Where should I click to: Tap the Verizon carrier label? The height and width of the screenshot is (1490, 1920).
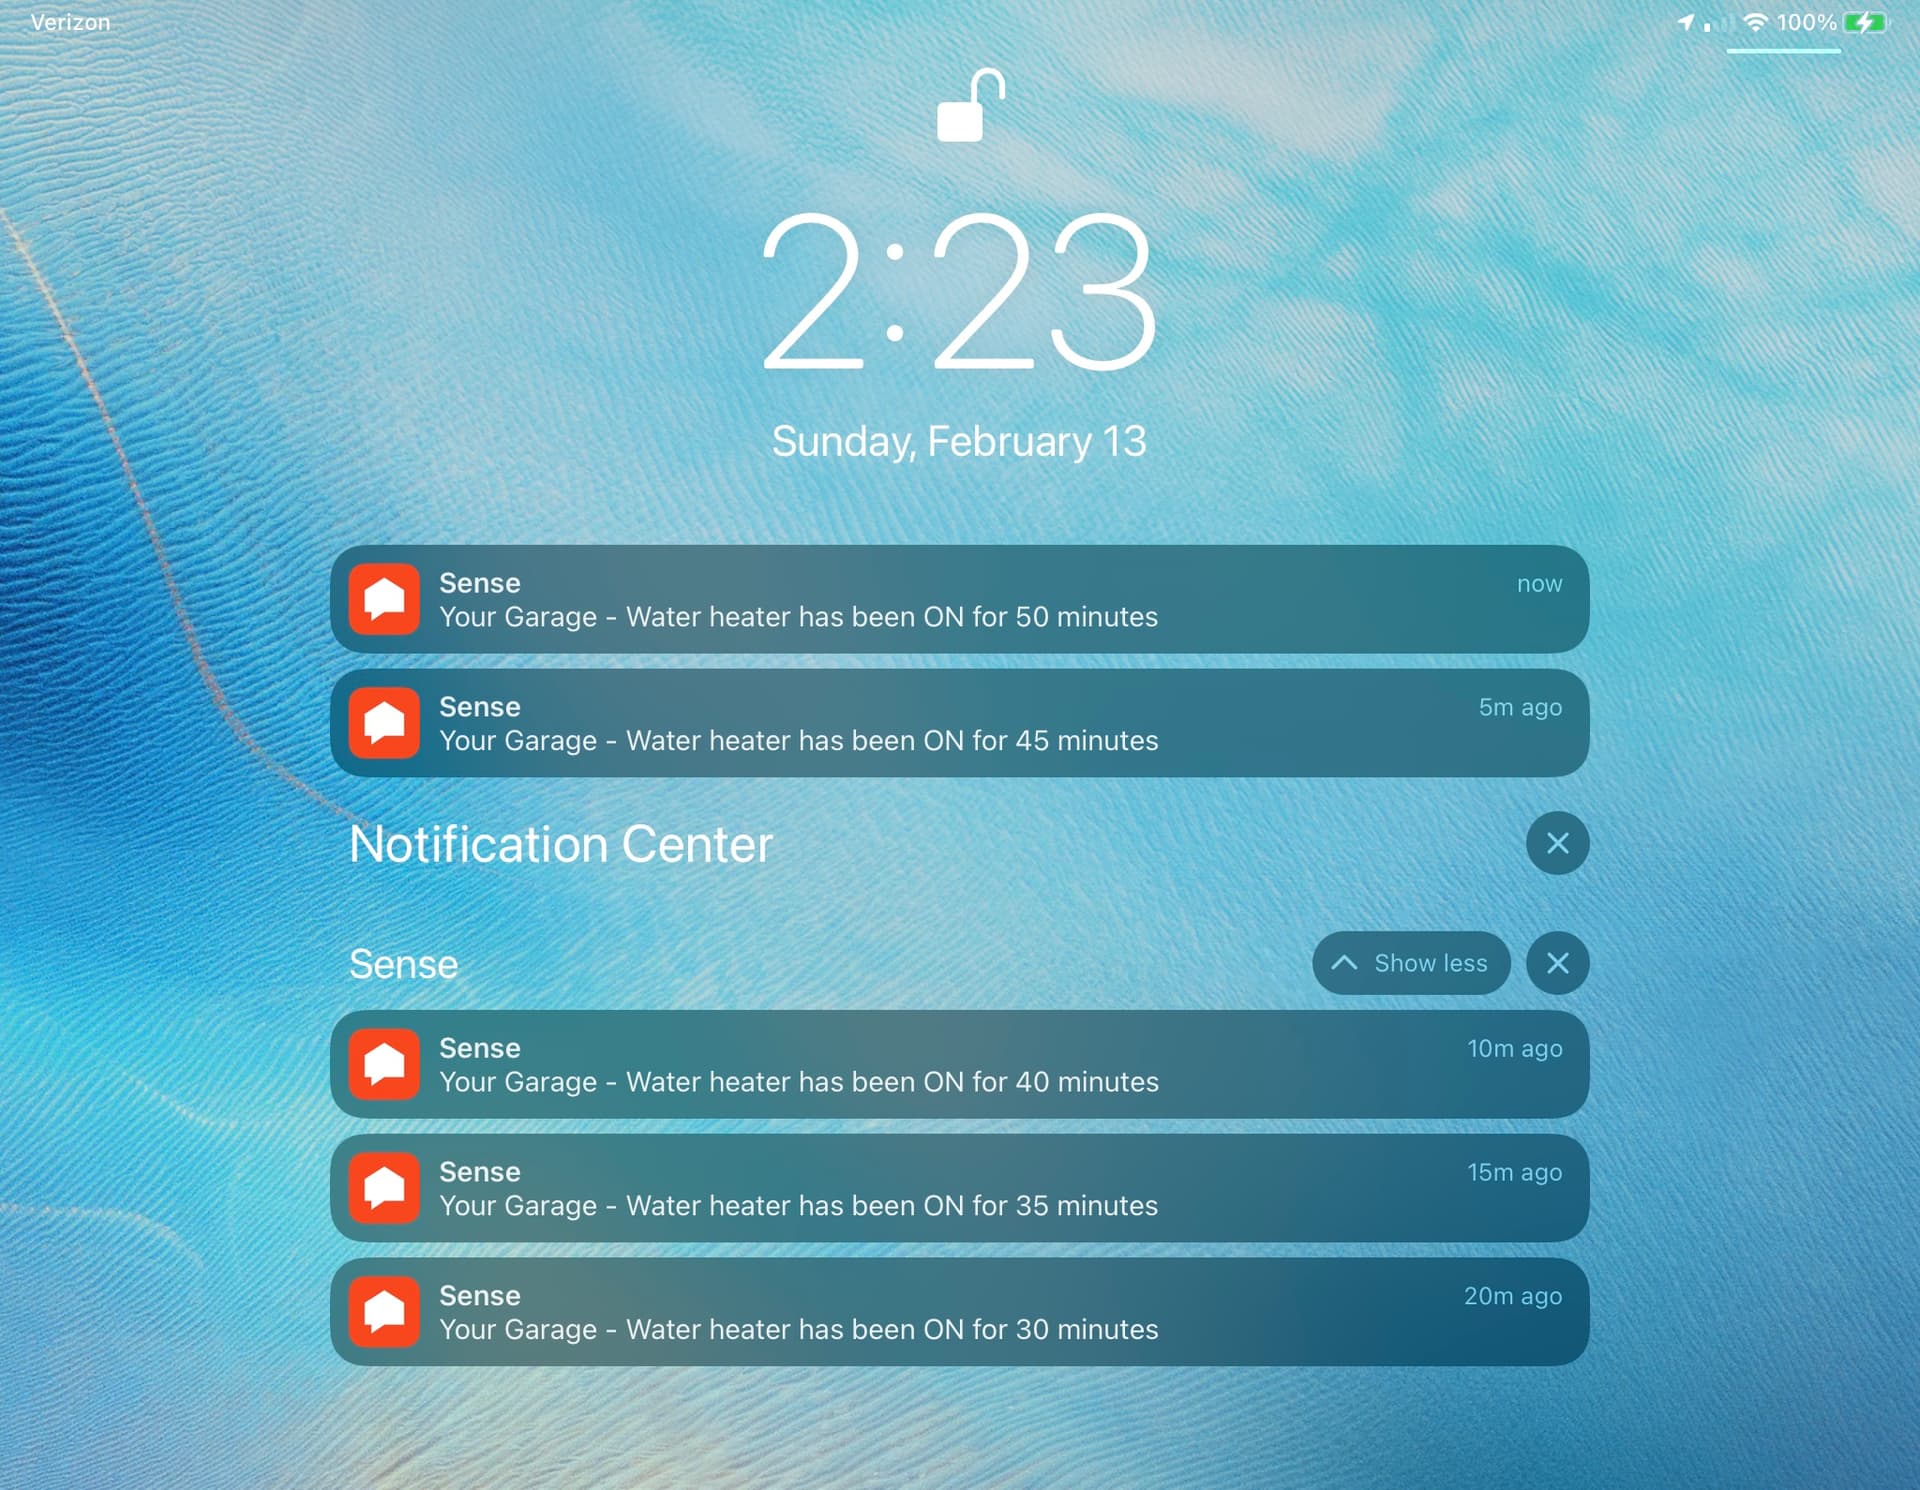click(70, 22)
